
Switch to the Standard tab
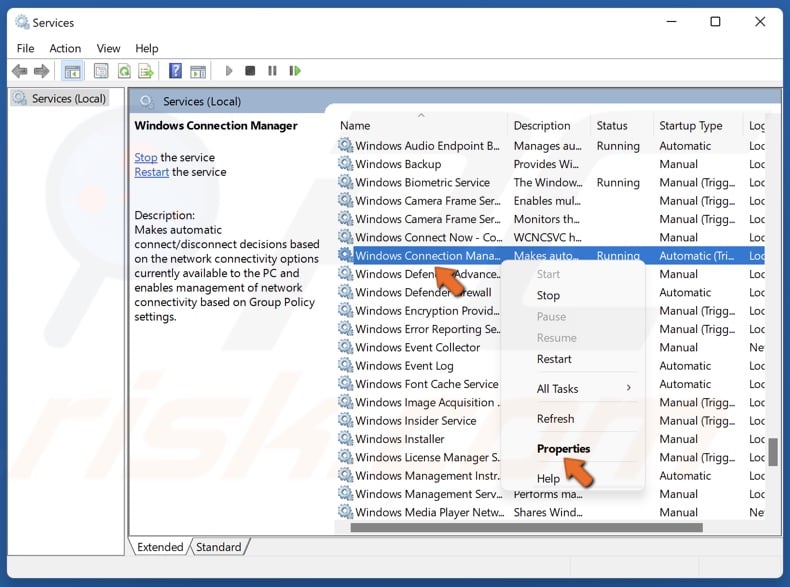218,547
